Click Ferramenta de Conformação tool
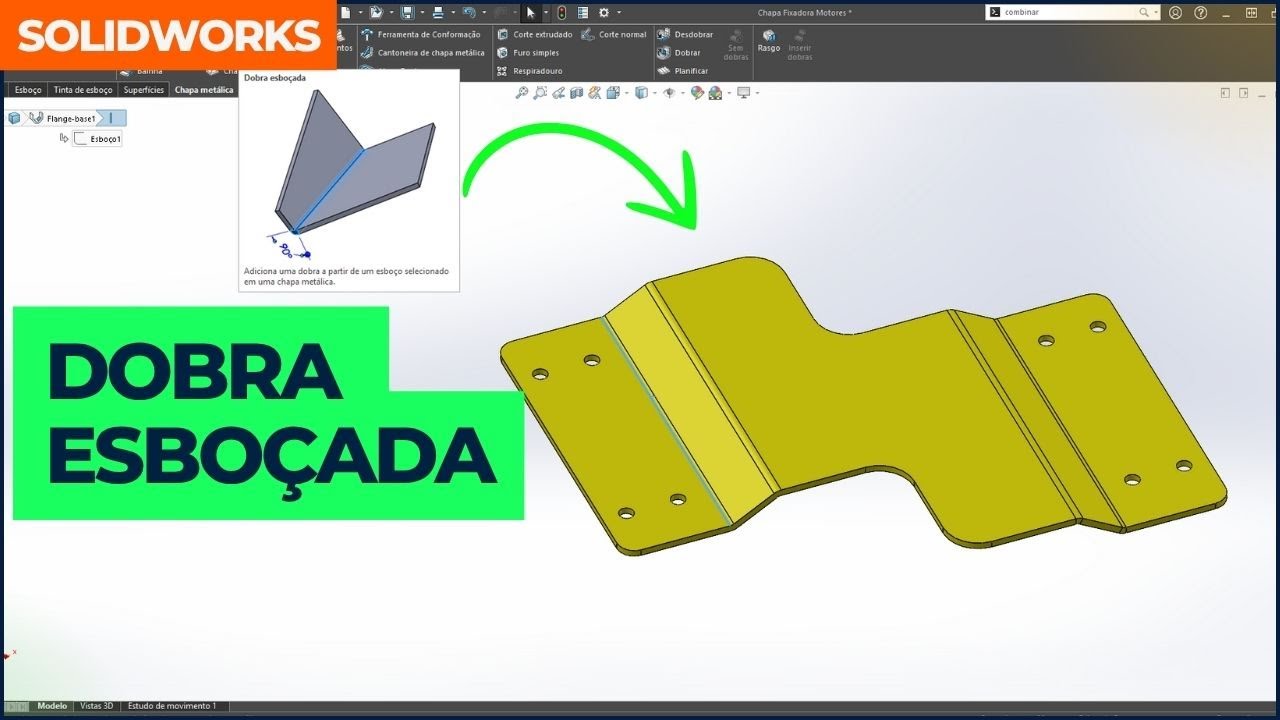This screenshot has height=720, width=1280. pyautogui.click(x=422, y=34)
